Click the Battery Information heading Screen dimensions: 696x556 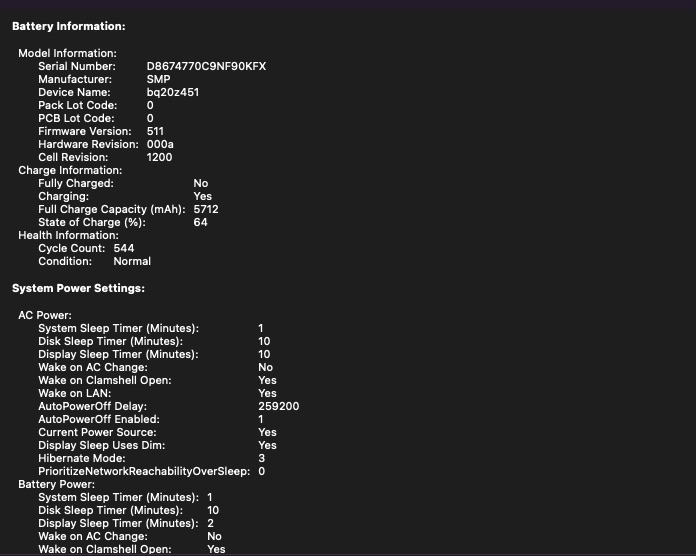(x=69, y=27)
